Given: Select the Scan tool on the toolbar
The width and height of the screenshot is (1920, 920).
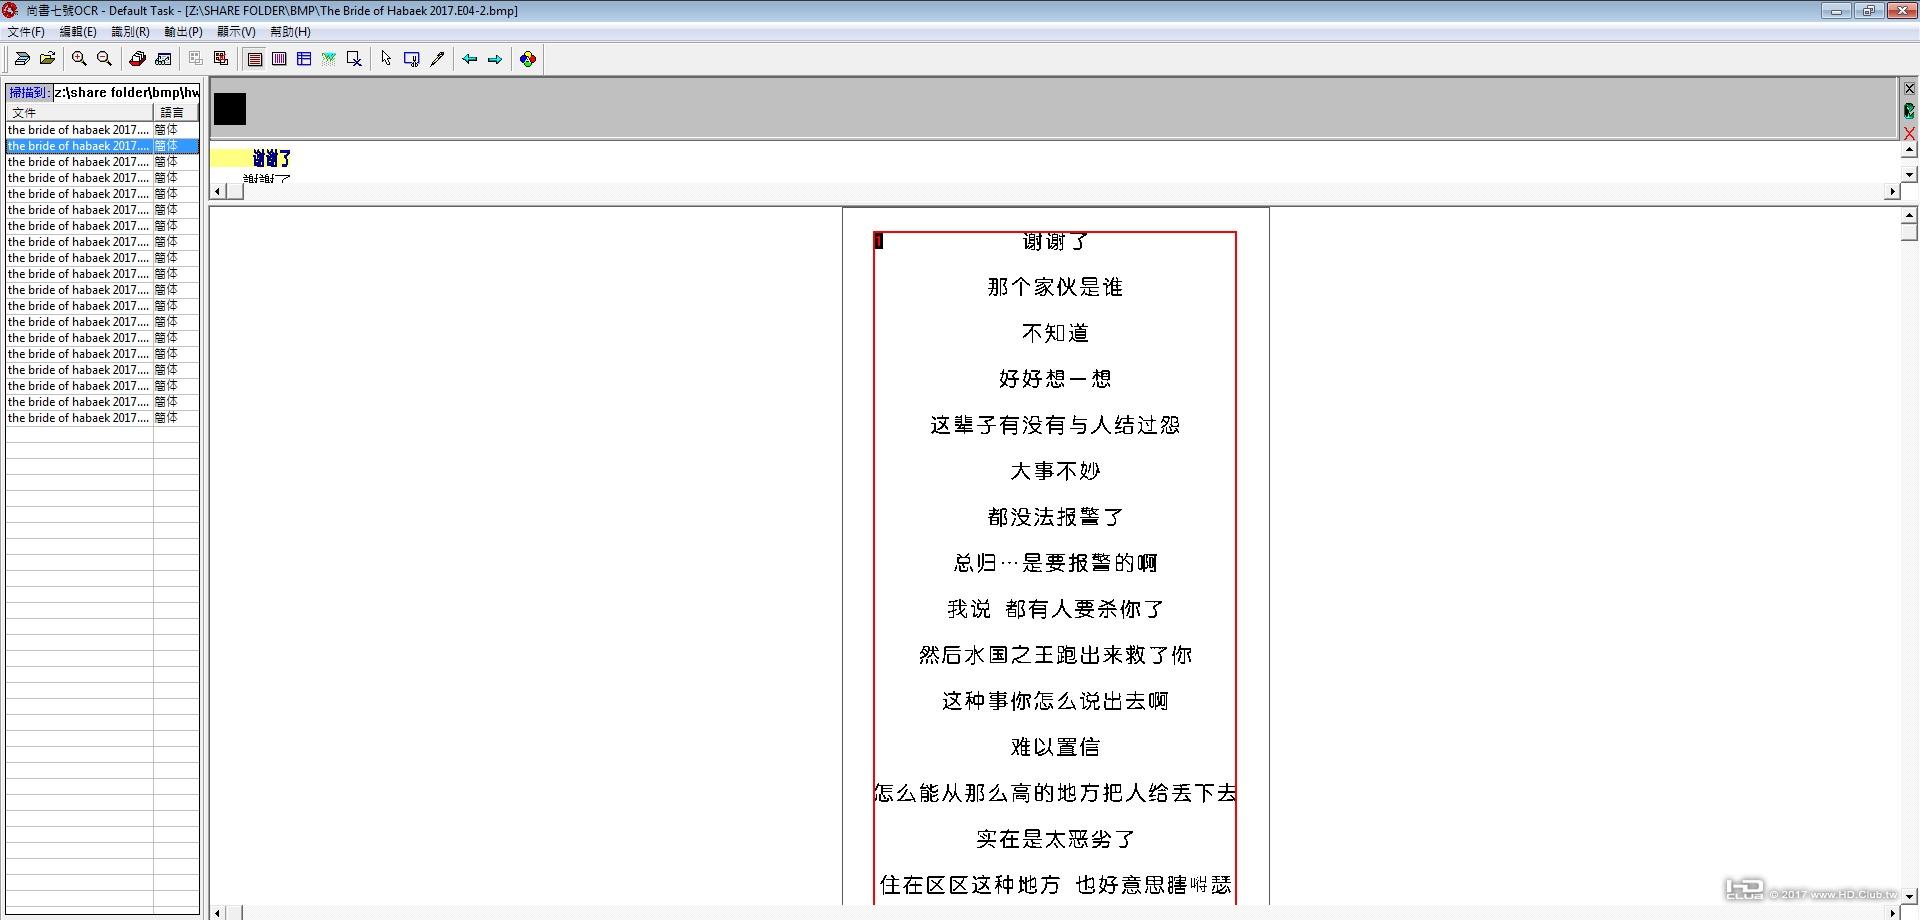Looking at the screenshot, I should coord(22,59).
